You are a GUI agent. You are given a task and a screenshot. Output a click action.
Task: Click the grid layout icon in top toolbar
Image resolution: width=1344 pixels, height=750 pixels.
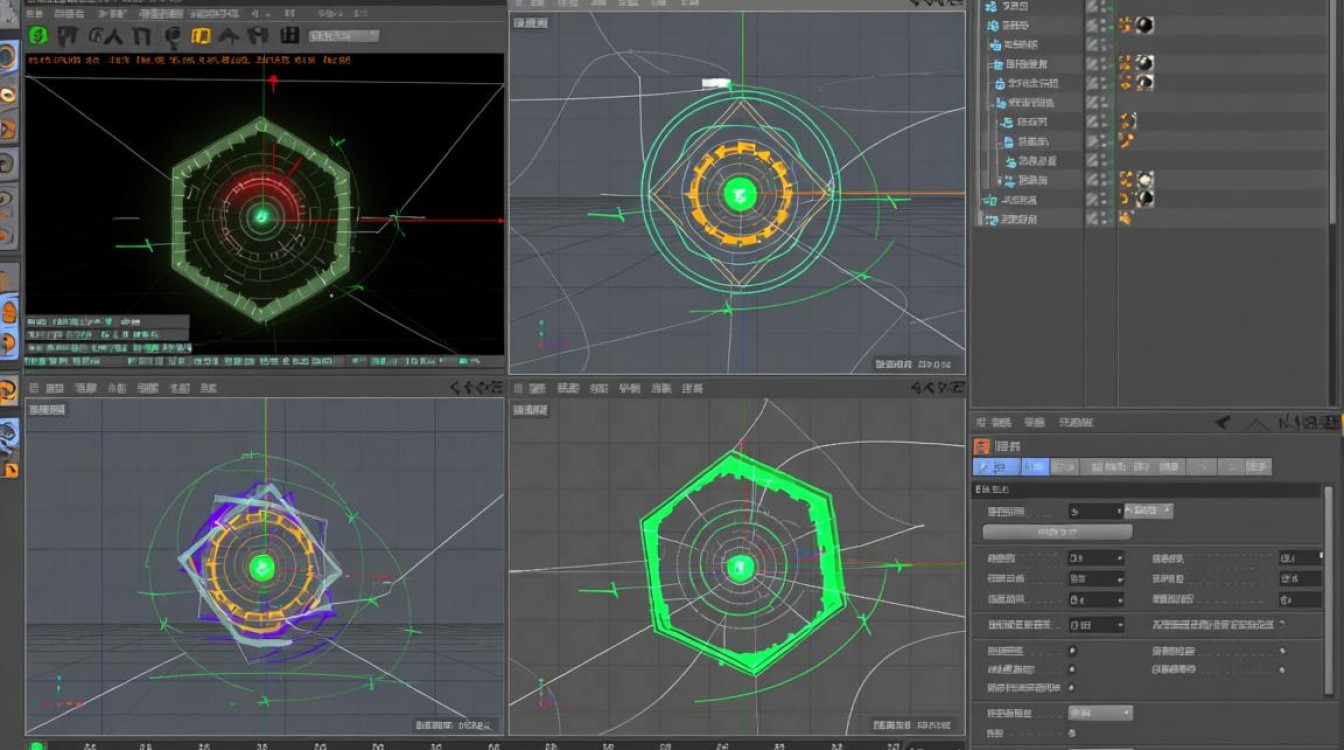(x=289, y=36)
